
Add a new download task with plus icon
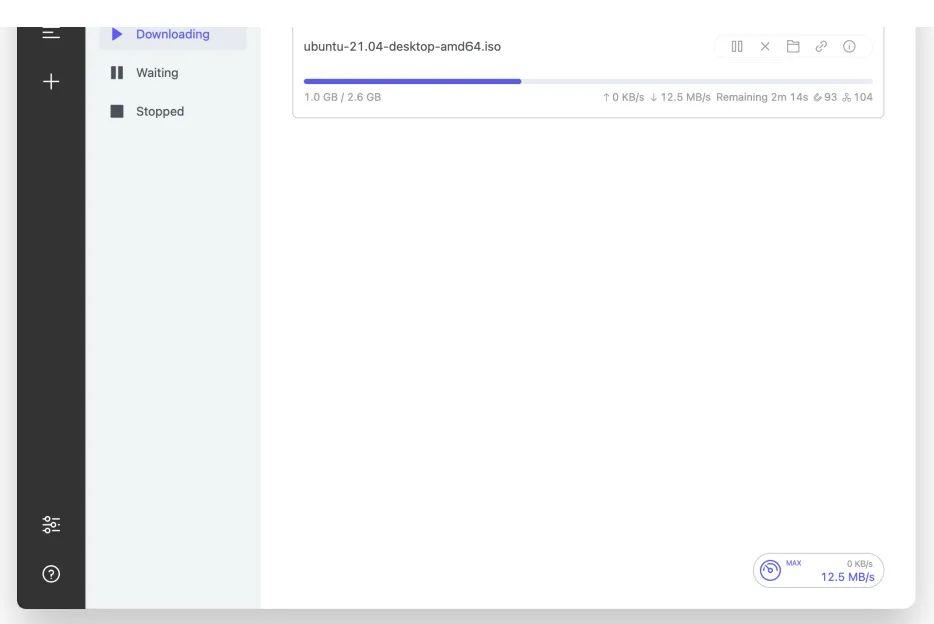pos(51,82)
